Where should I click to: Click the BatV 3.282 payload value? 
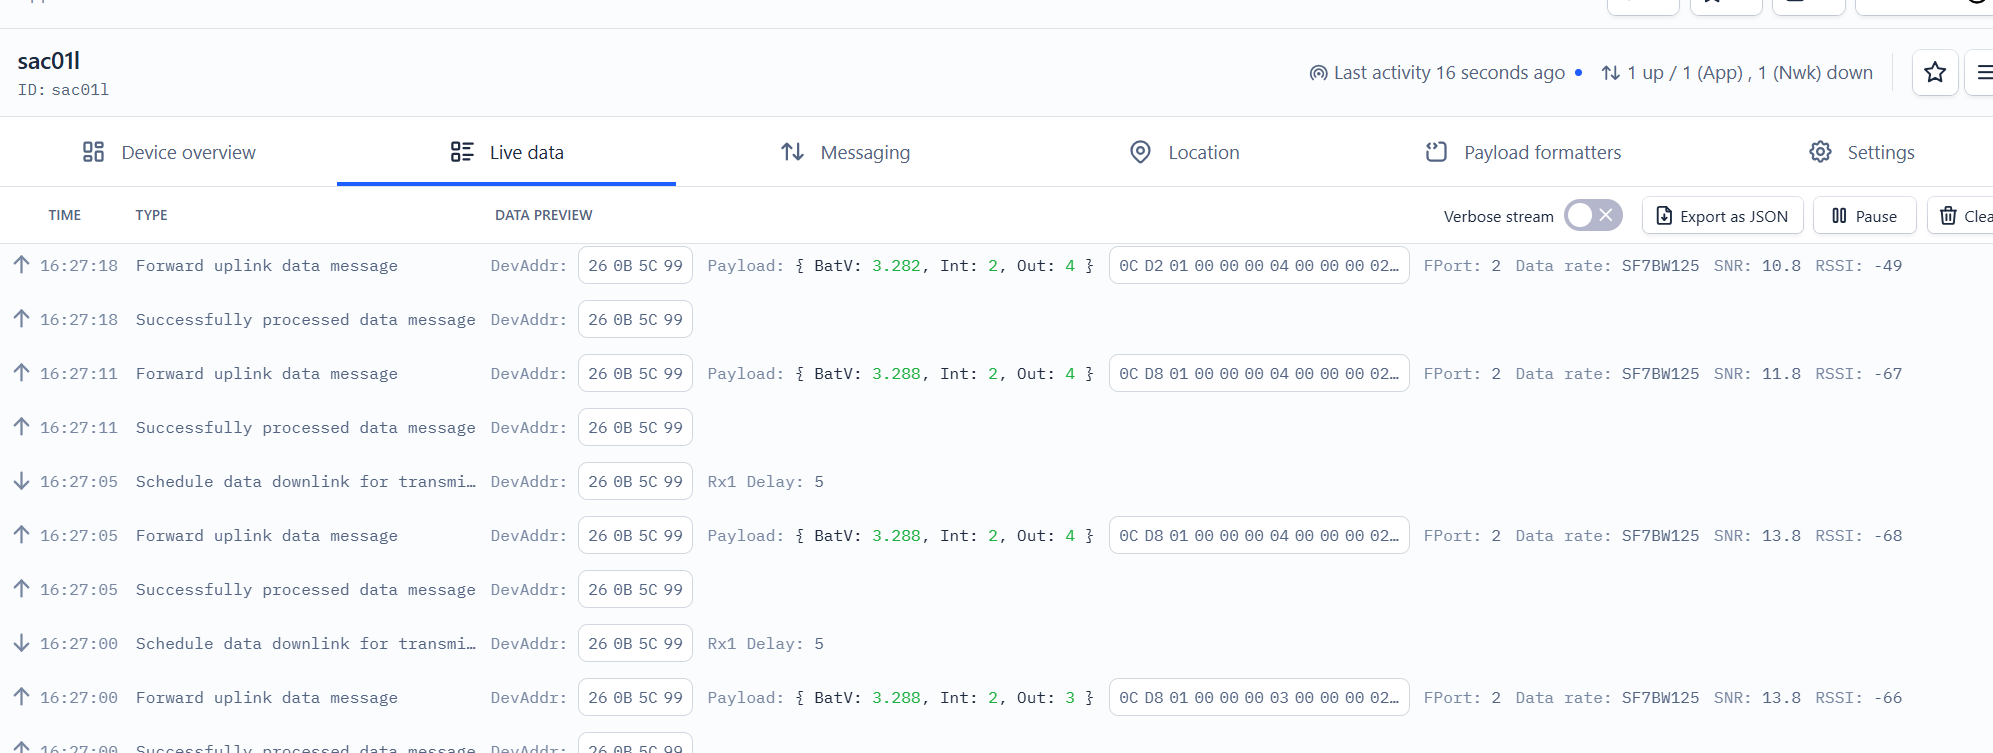[896, 265]
